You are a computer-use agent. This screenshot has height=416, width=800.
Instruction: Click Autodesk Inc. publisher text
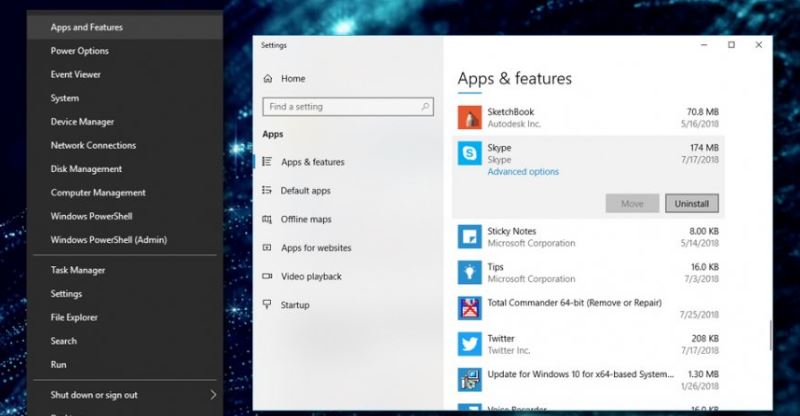coord(514,124)
